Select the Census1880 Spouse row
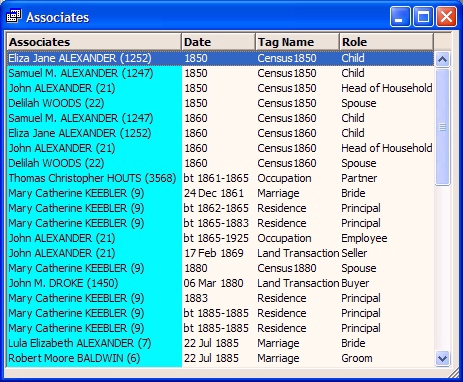This screenshot has width=463, height=382. (x=220, y=268)
